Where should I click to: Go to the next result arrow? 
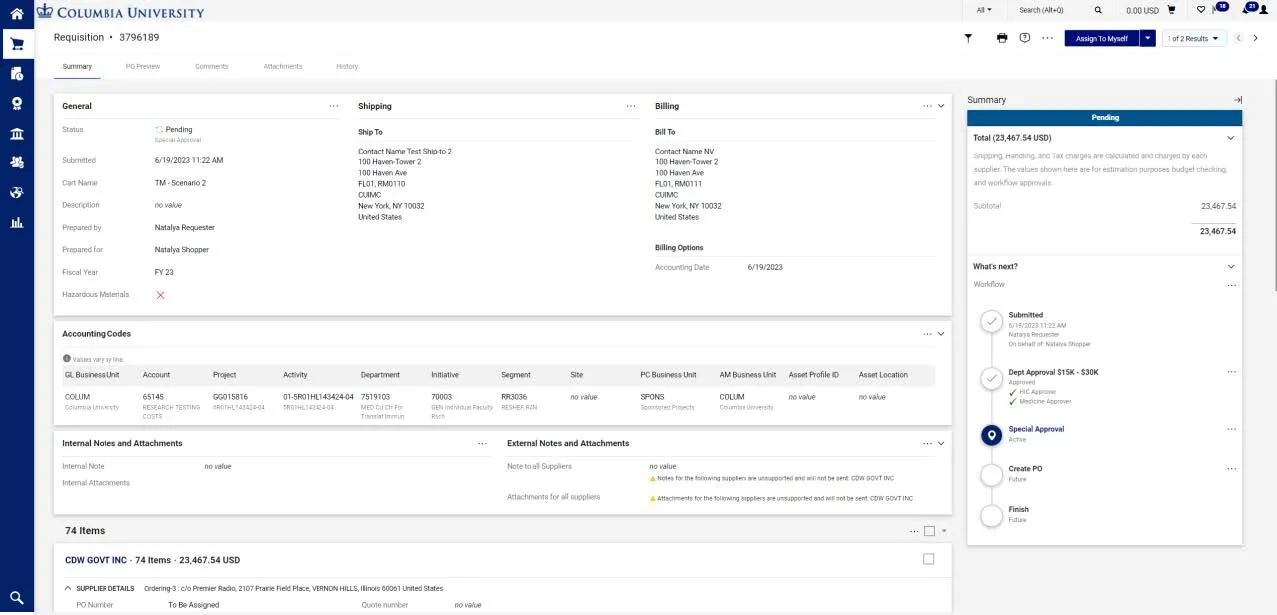[1256, 38]
